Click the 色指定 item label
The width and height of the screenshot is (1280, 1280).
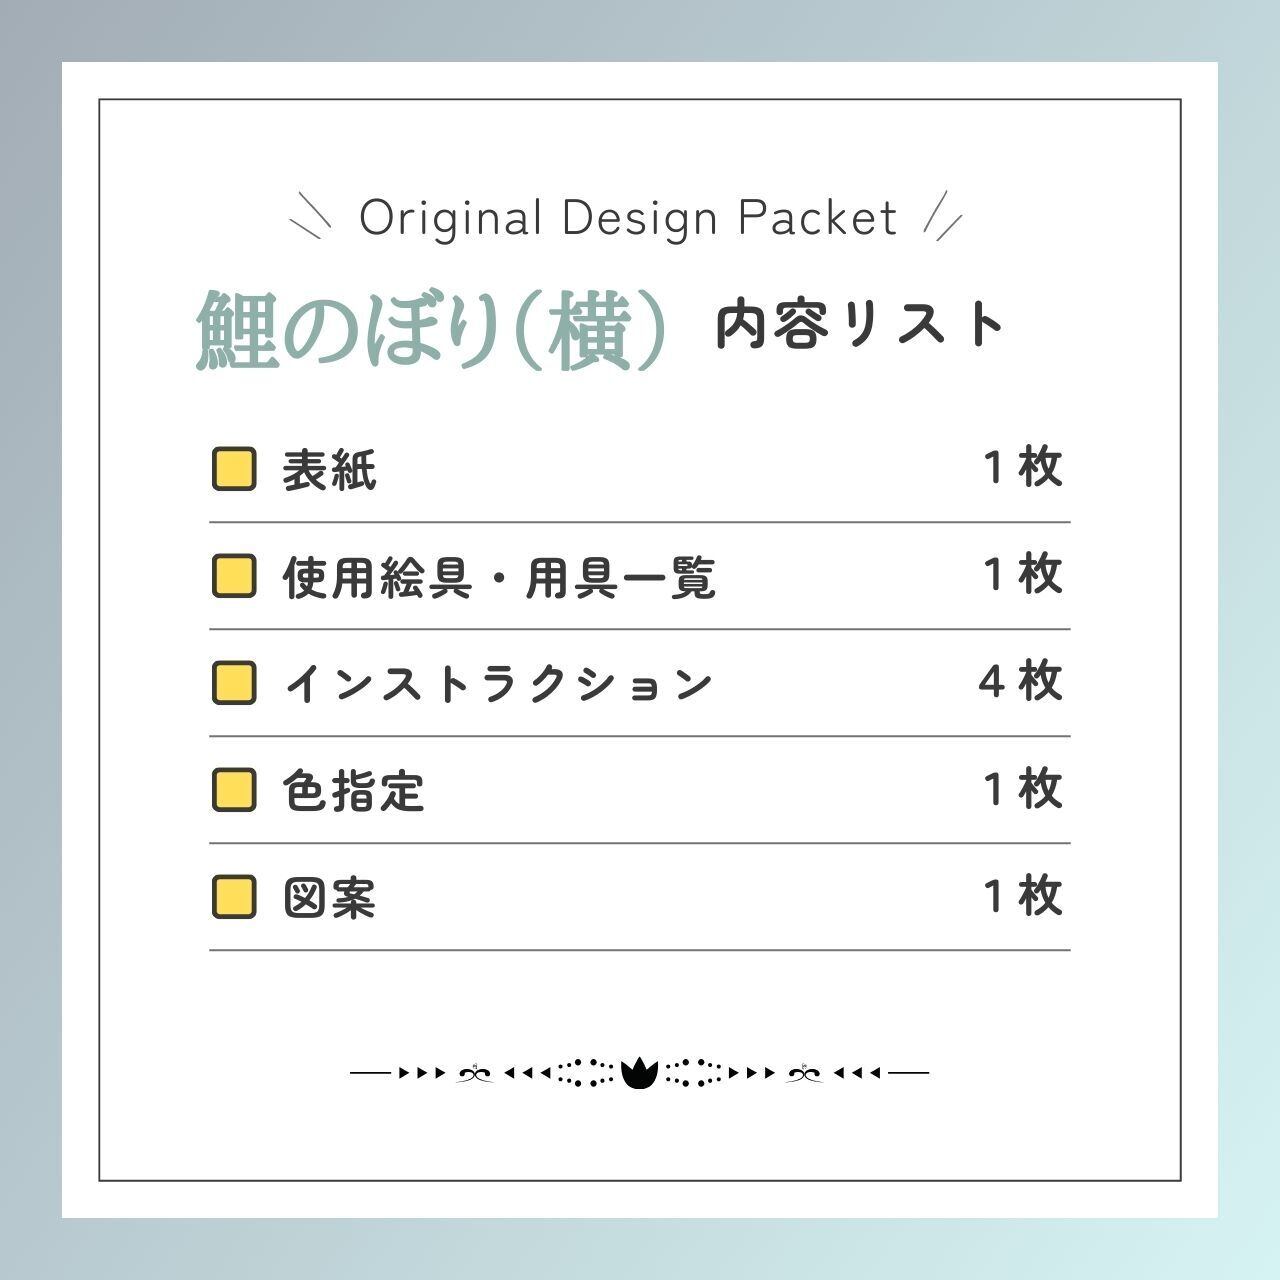pos(353,791)
